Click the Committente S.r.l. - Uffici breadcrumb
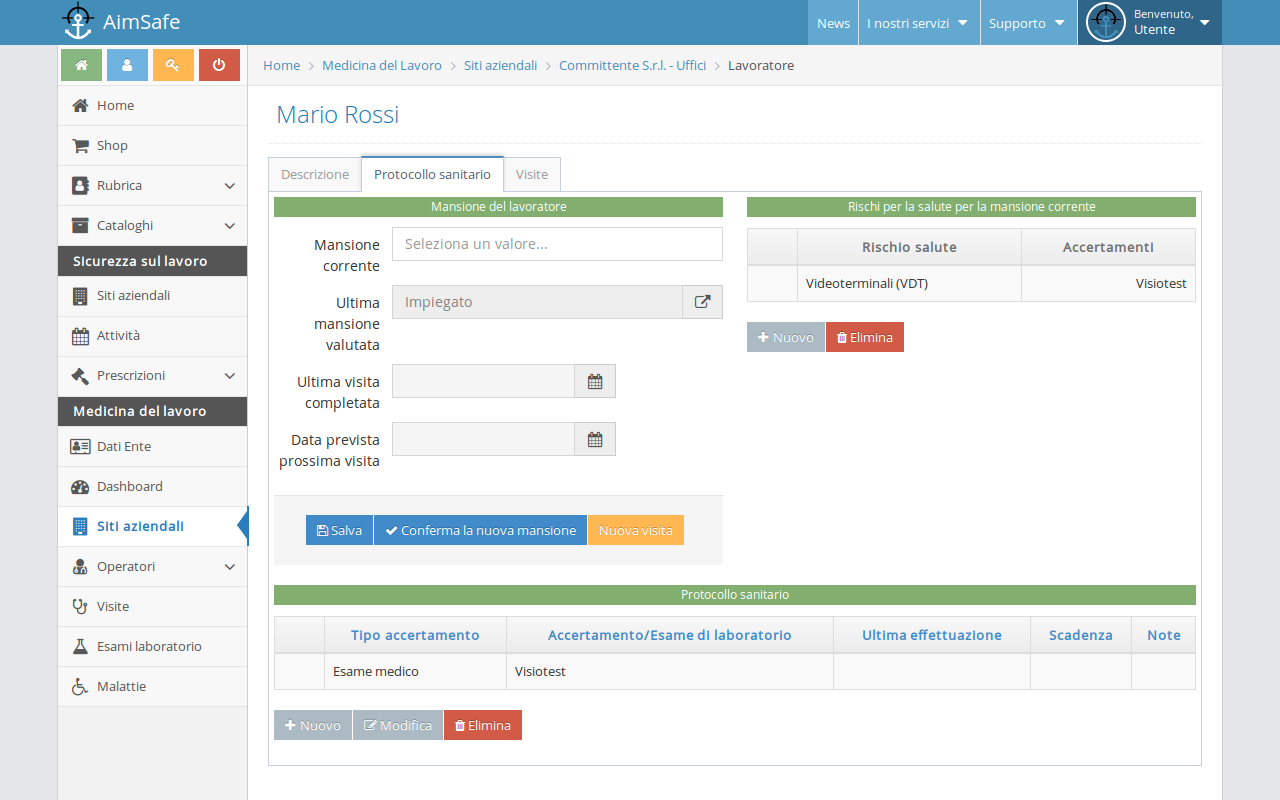 coord(632,65)
